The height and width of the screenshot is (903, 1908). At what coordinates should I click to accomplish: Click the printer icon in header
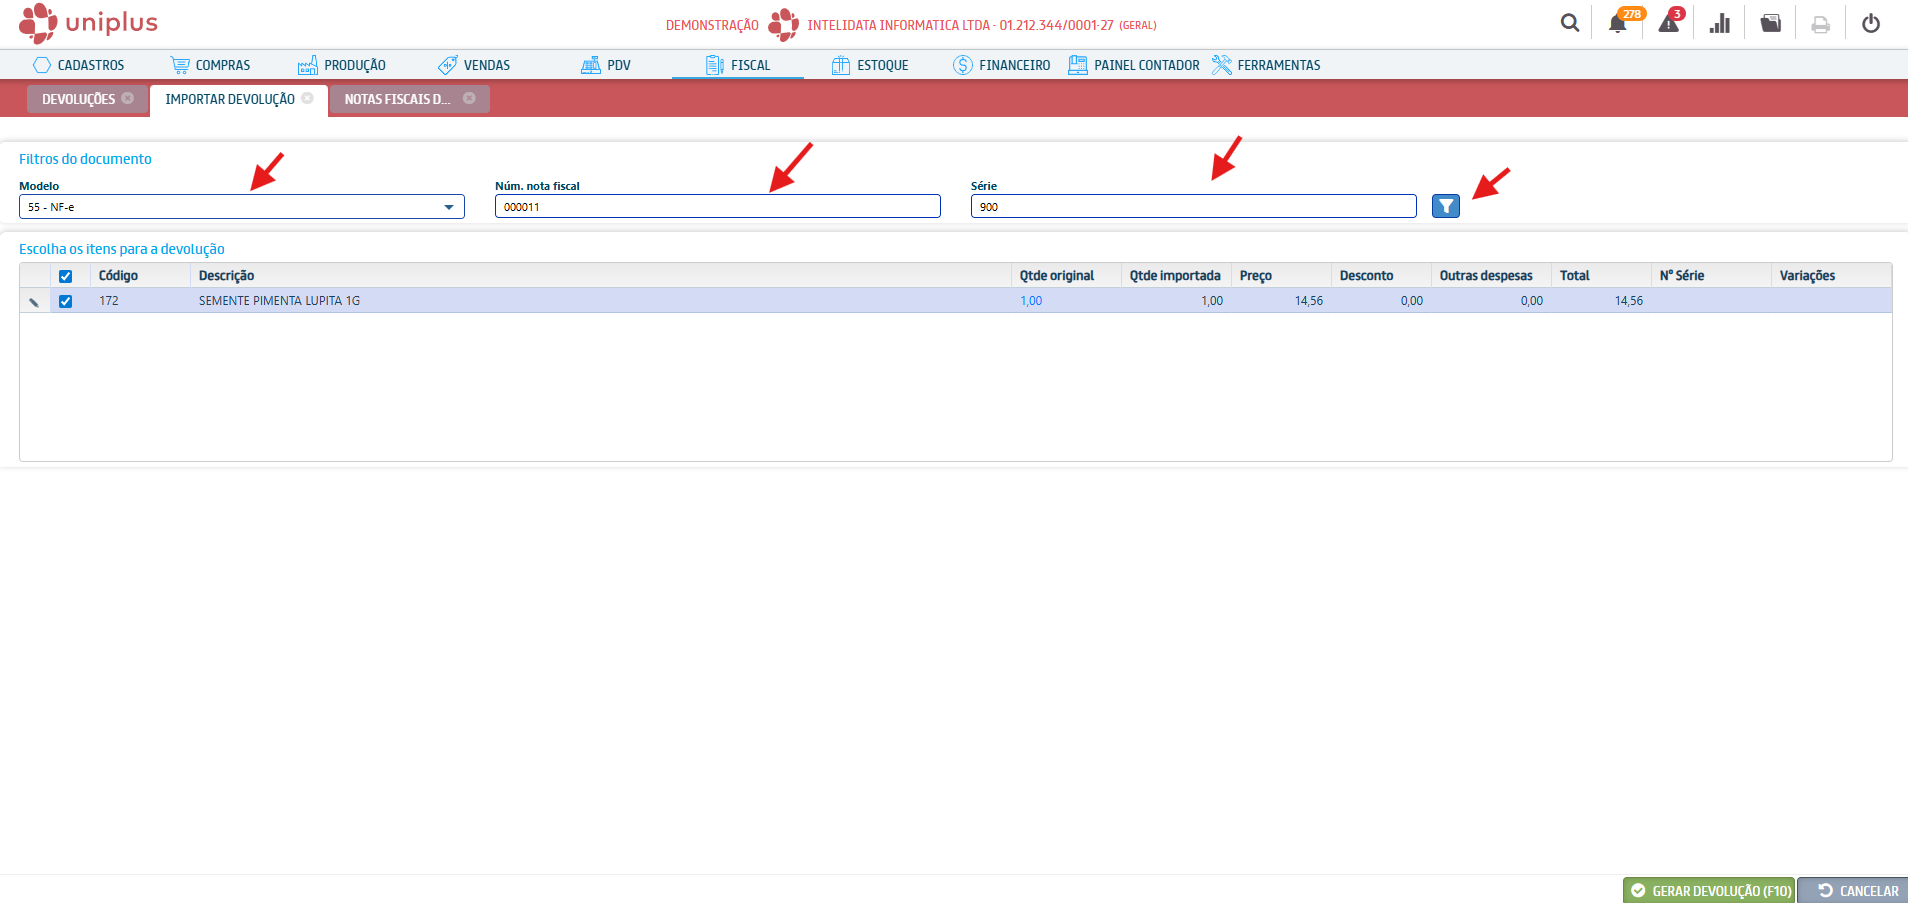coord(1821,24)
